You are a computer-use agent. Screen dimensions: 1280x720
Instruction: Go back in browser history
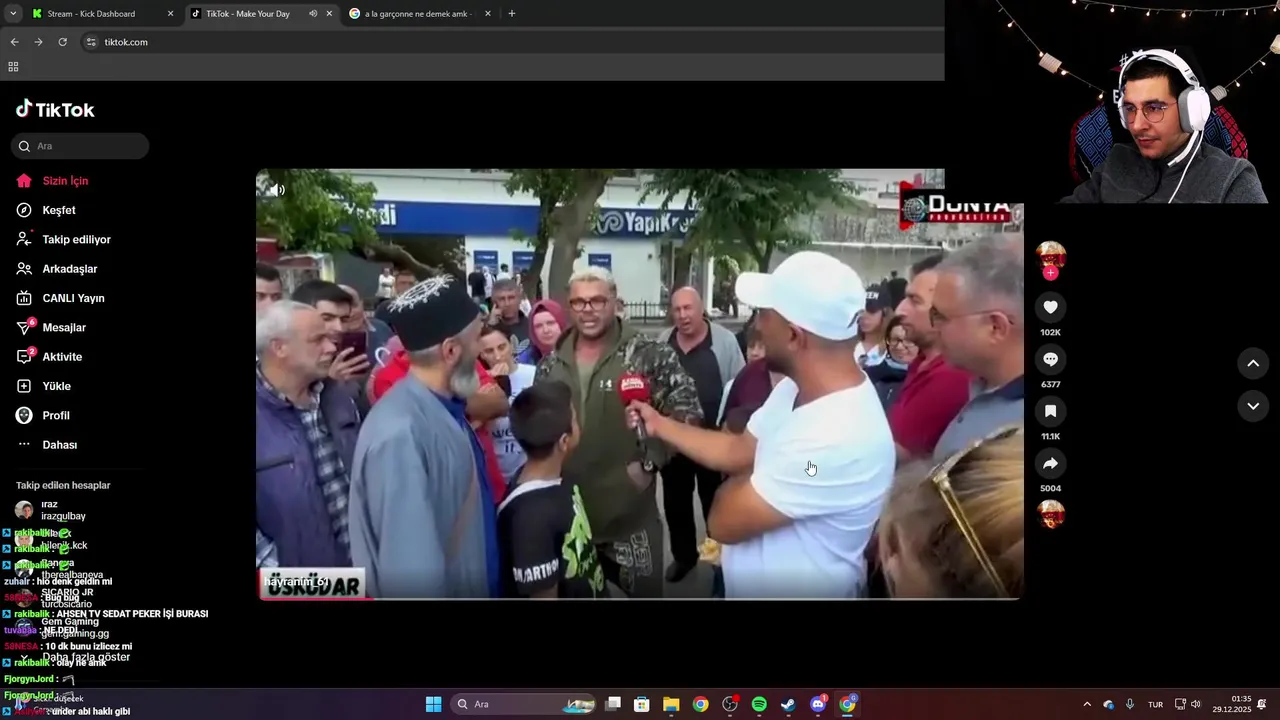click(x=14, y=42)
